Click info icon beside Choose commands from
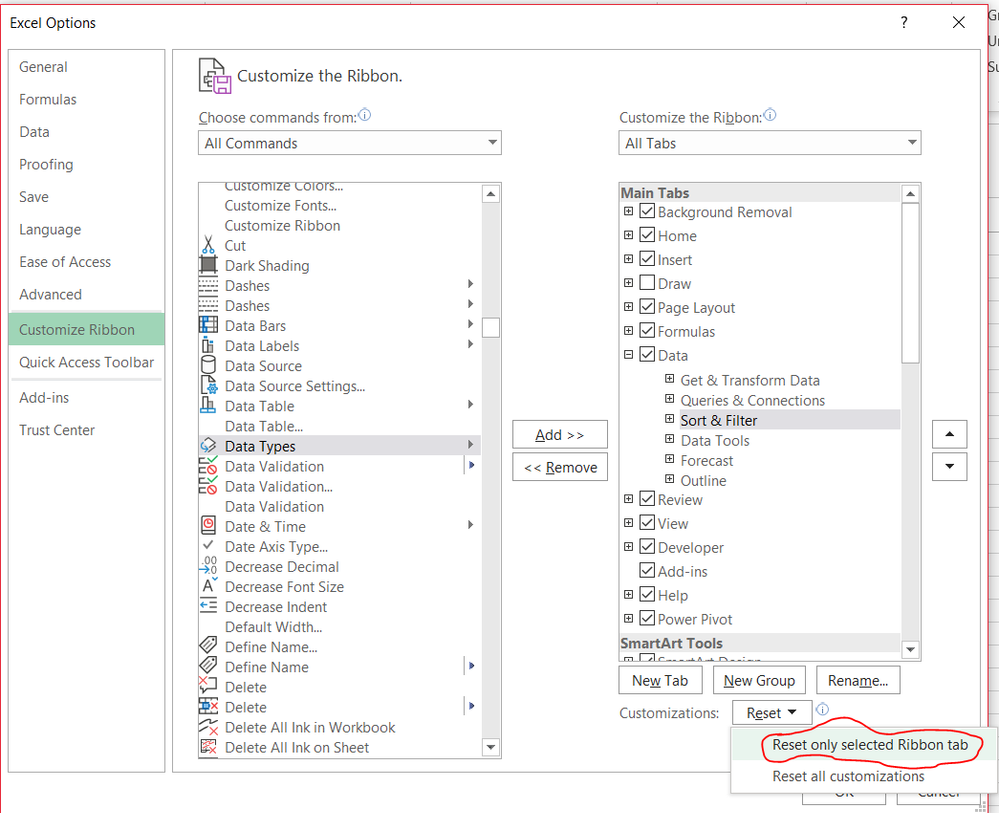This screenshot has width=999, height=813. [364, 115]
